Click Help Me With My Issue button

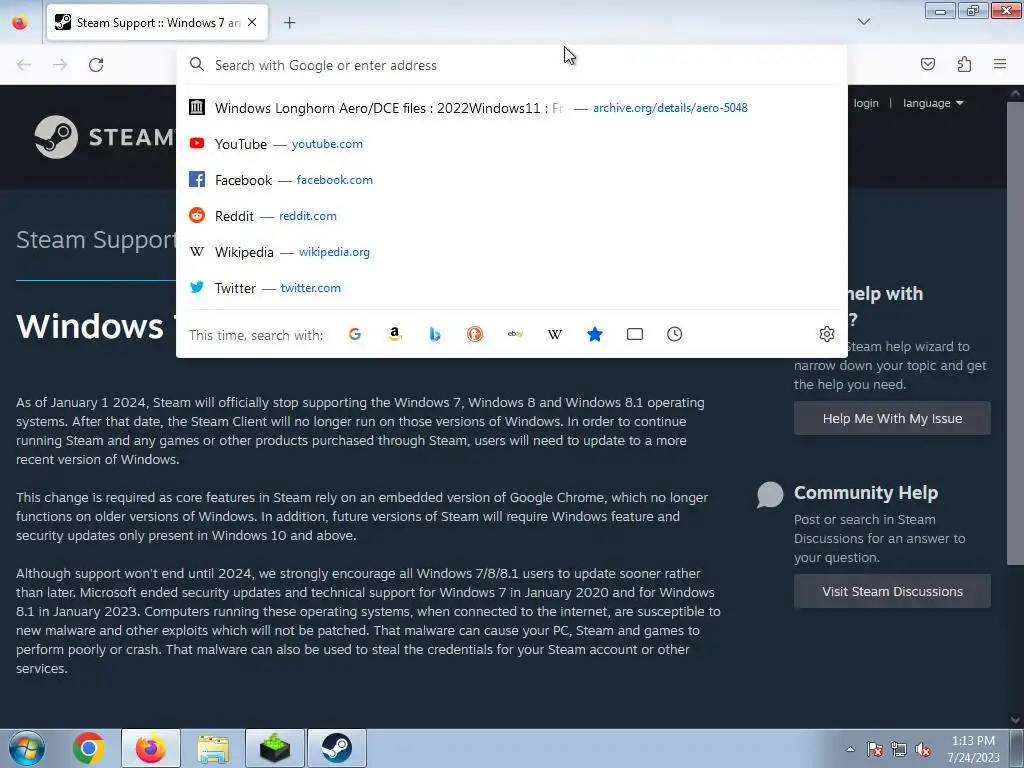892,419
